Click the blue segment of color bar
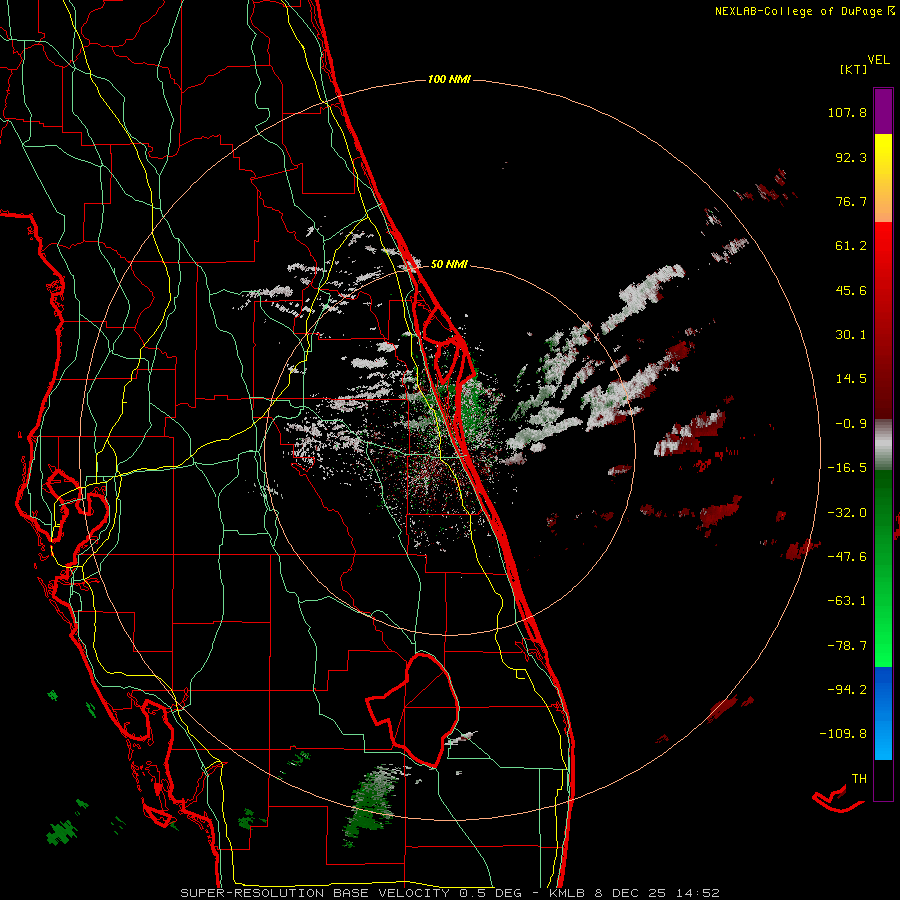Viewport: 900px width, 900px height. [x=883, y=713]
